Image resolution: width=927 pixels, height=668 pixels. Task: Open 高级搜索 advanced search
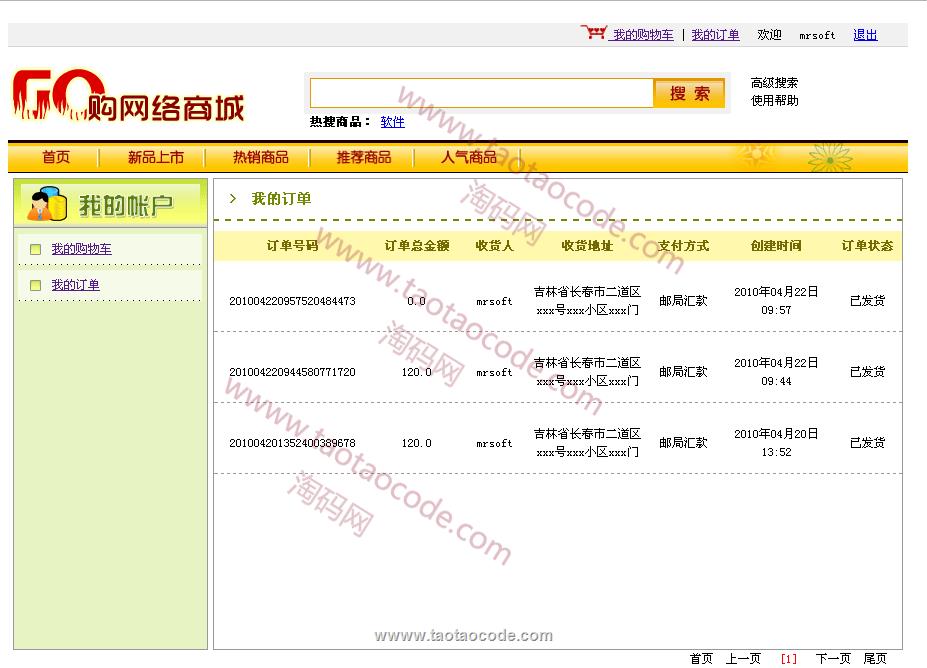(x=774, y=83)
